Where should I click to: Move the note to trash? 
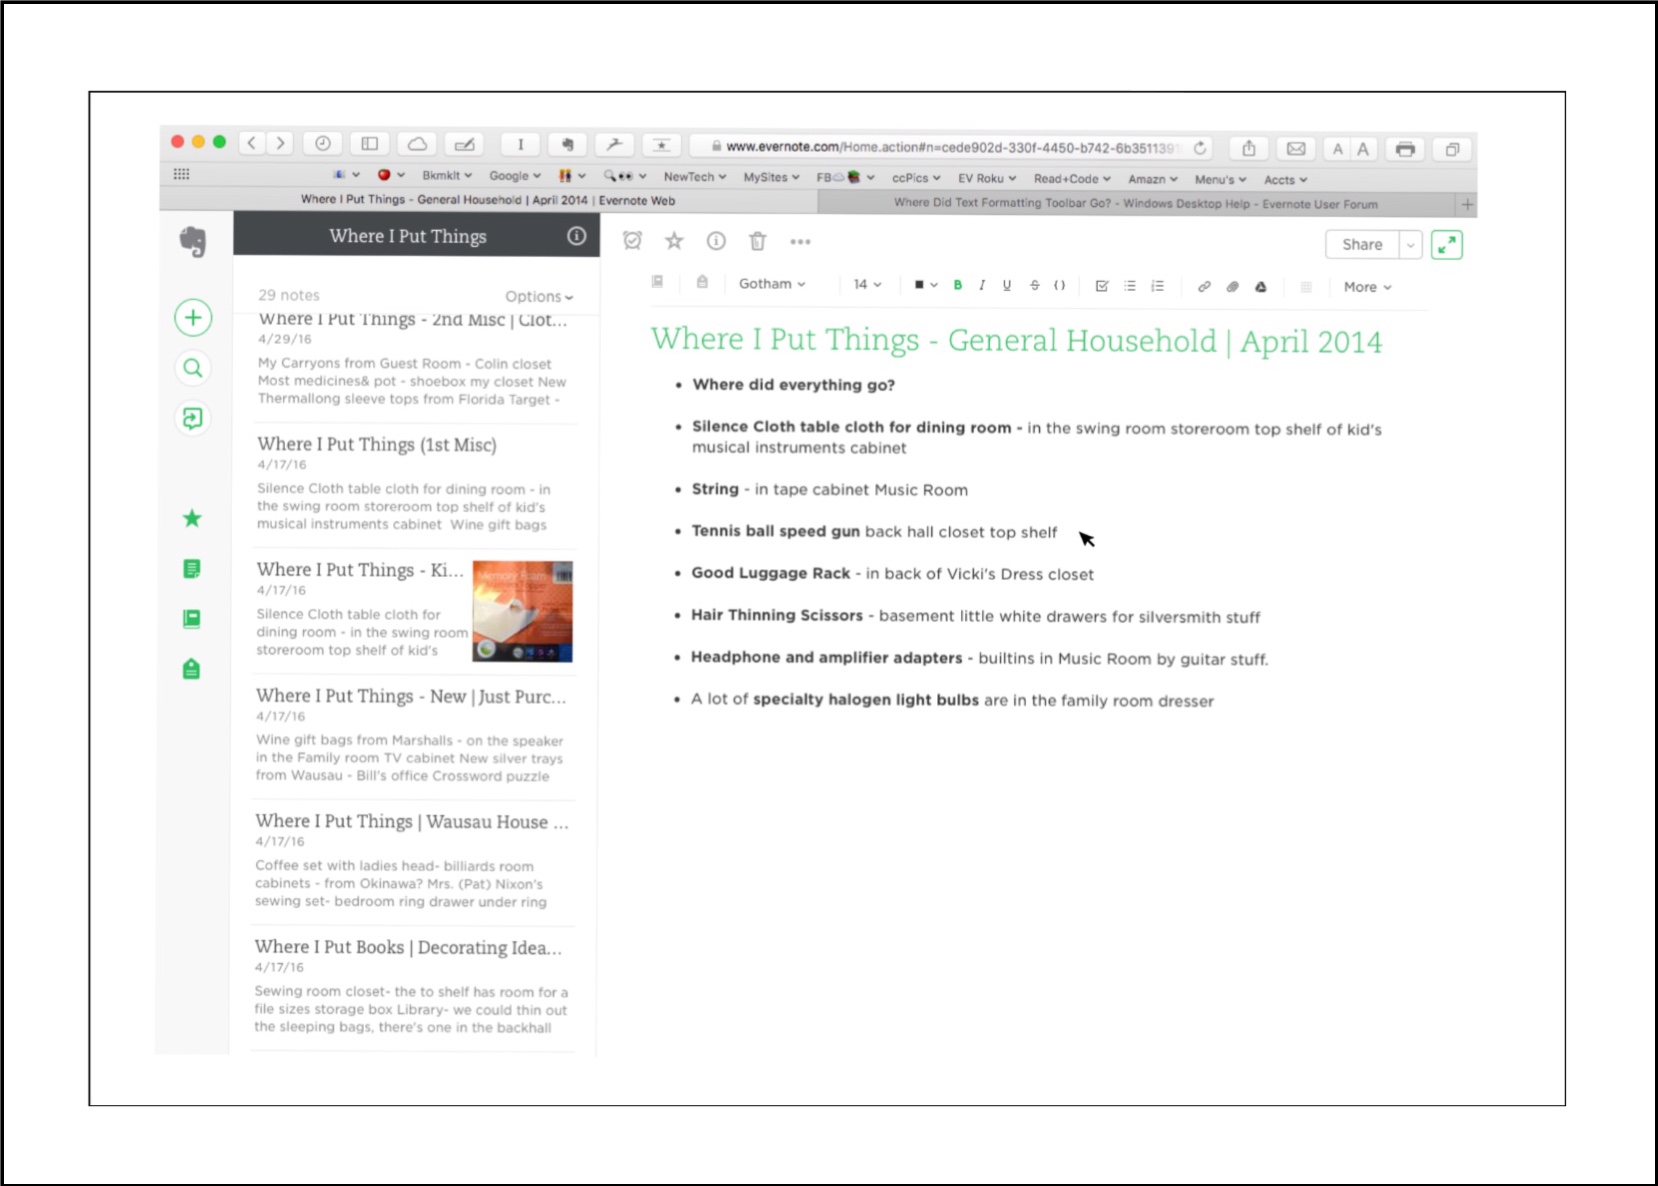point(757,241)
